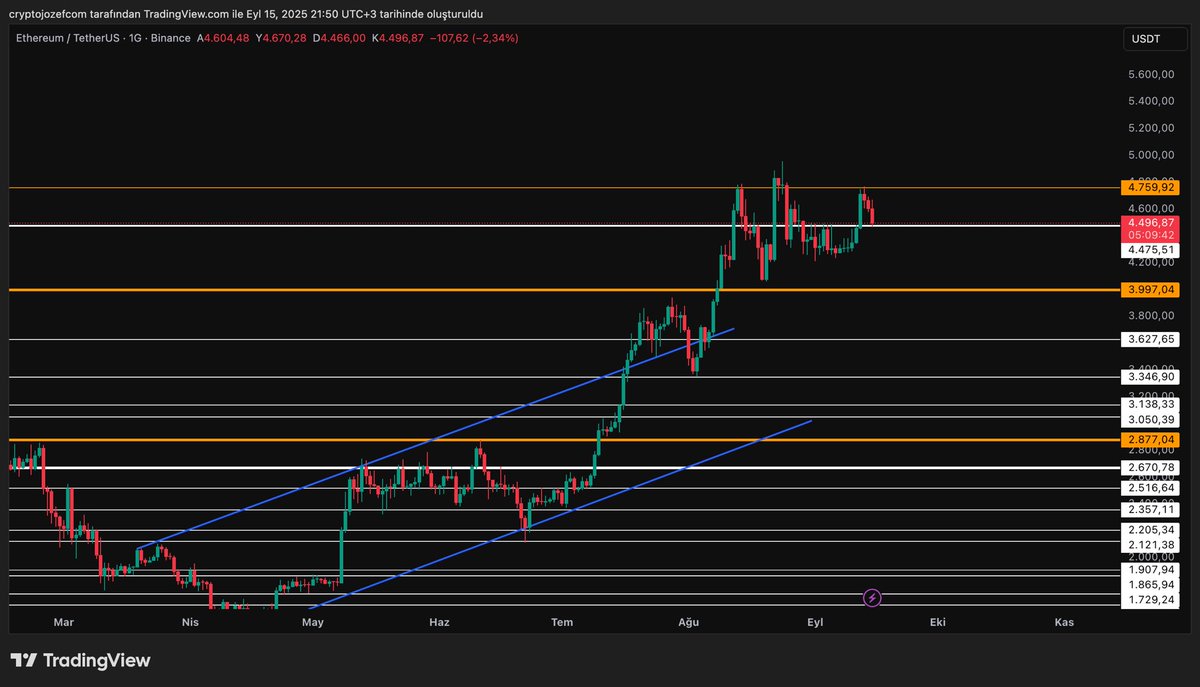Viewport: 1200px width, 687px height.
Task: Select the 2.205,34 price level label
Action: tap(1150, 530)
